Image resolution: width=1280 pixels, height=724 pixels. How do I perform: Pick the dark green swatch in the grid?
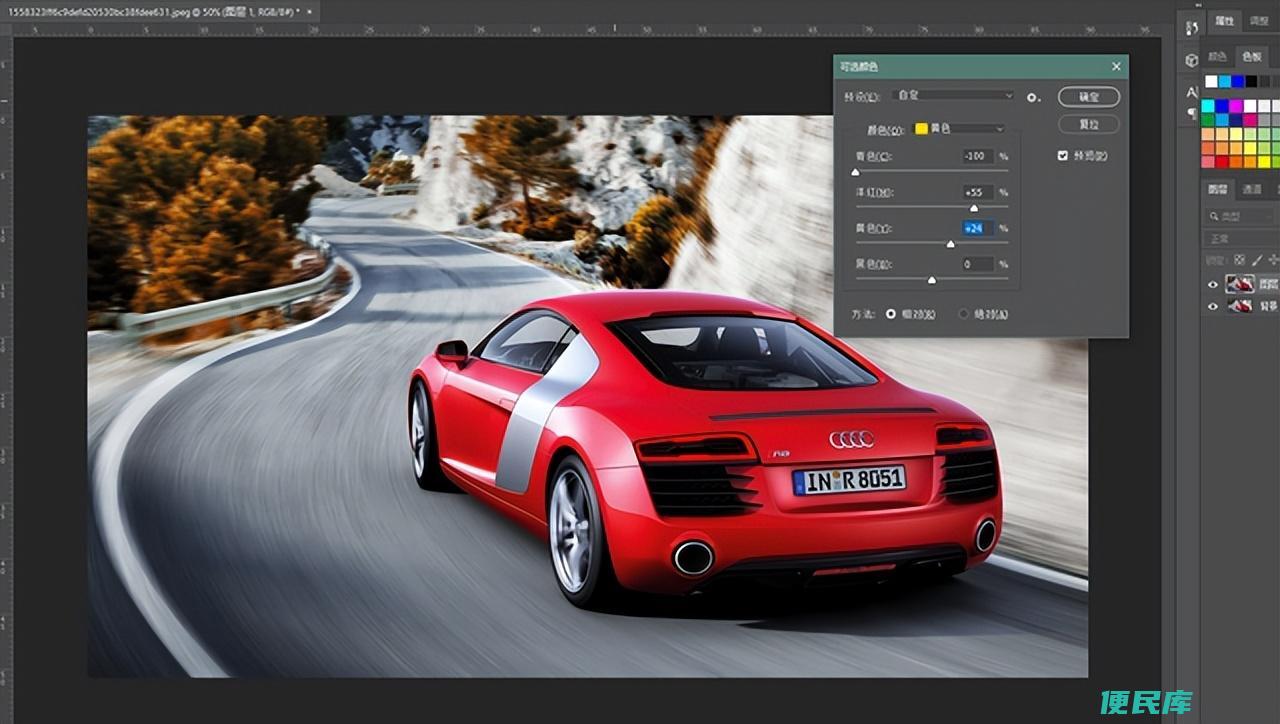(x=1208, y=120)
